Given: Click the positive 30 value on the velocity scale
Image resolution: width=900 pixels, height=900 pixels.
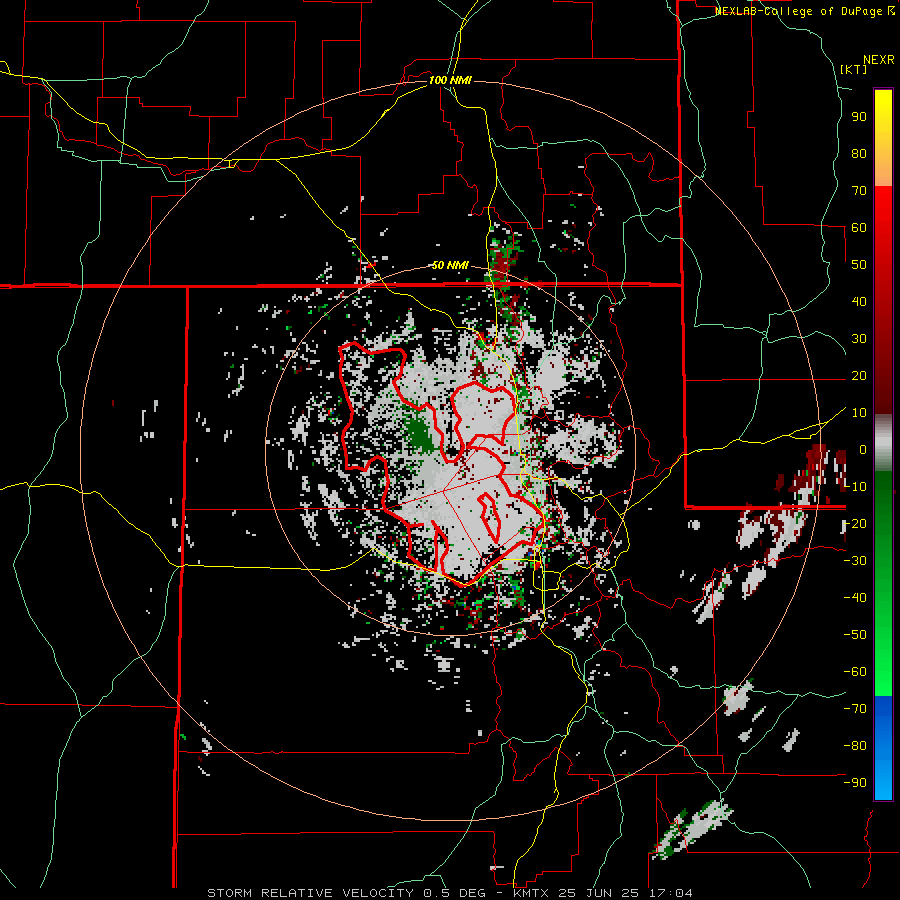Looking at the screenshot, I should click(x=859, y=339).
